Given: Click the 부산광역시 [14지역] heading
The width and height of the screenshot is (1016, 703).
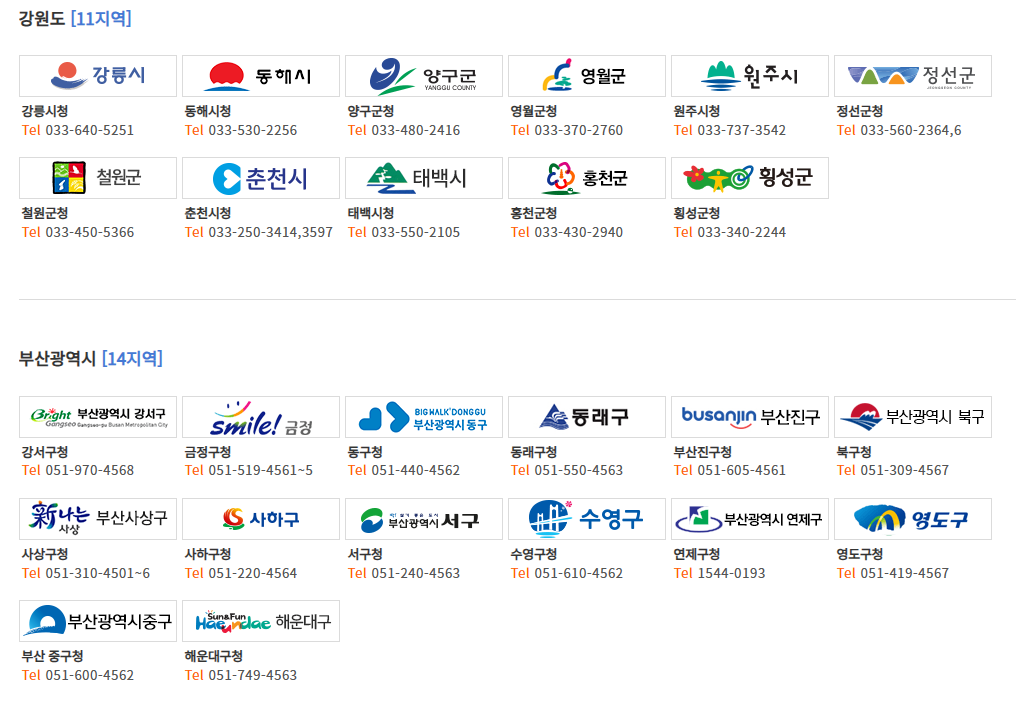Looking at the screenshot, I should point(90,358).
